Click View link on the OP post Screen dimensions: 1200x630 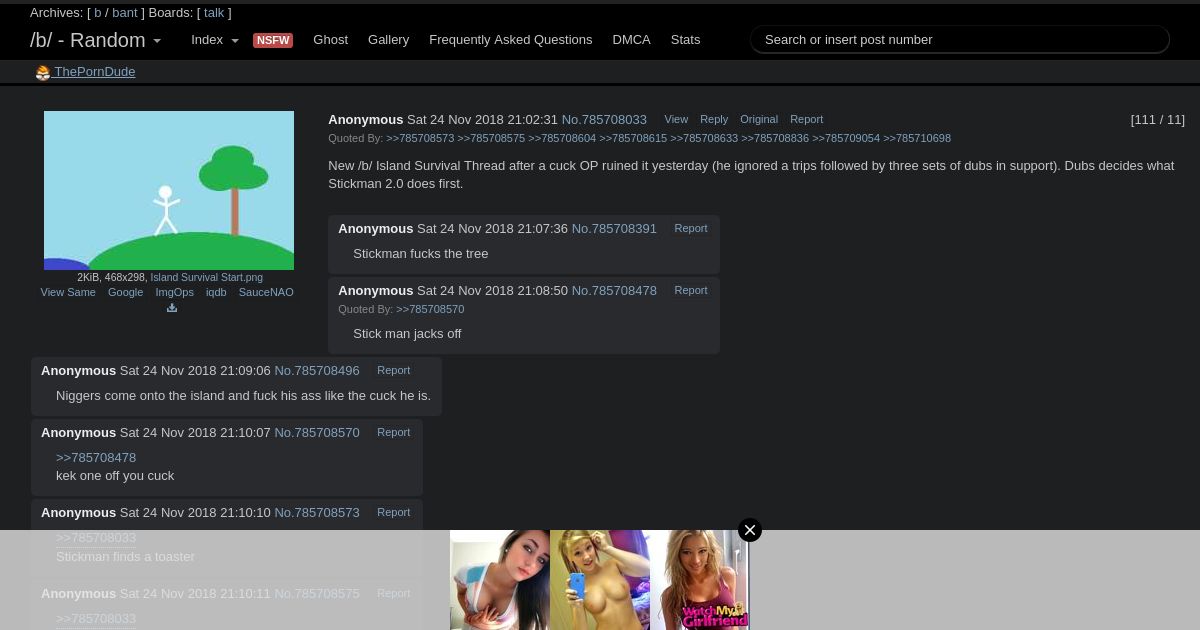point(676,120)
